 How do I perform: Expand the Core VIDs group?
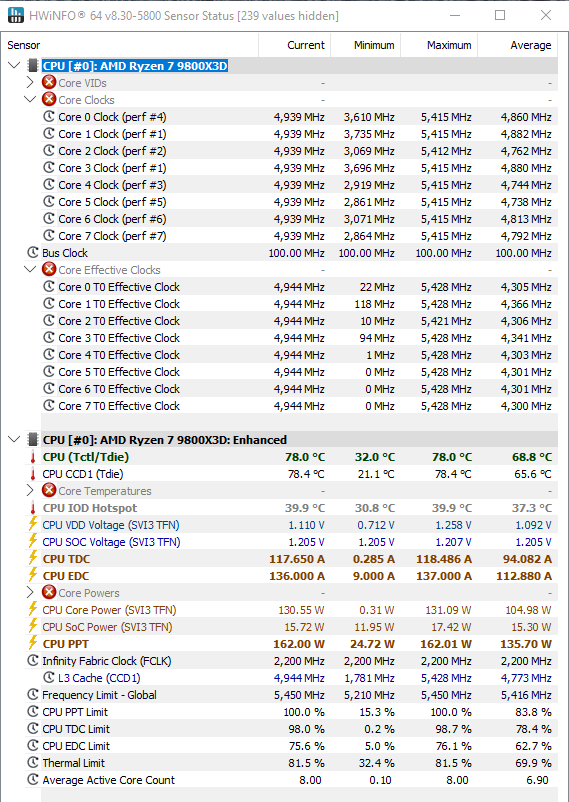coord(30,82)
